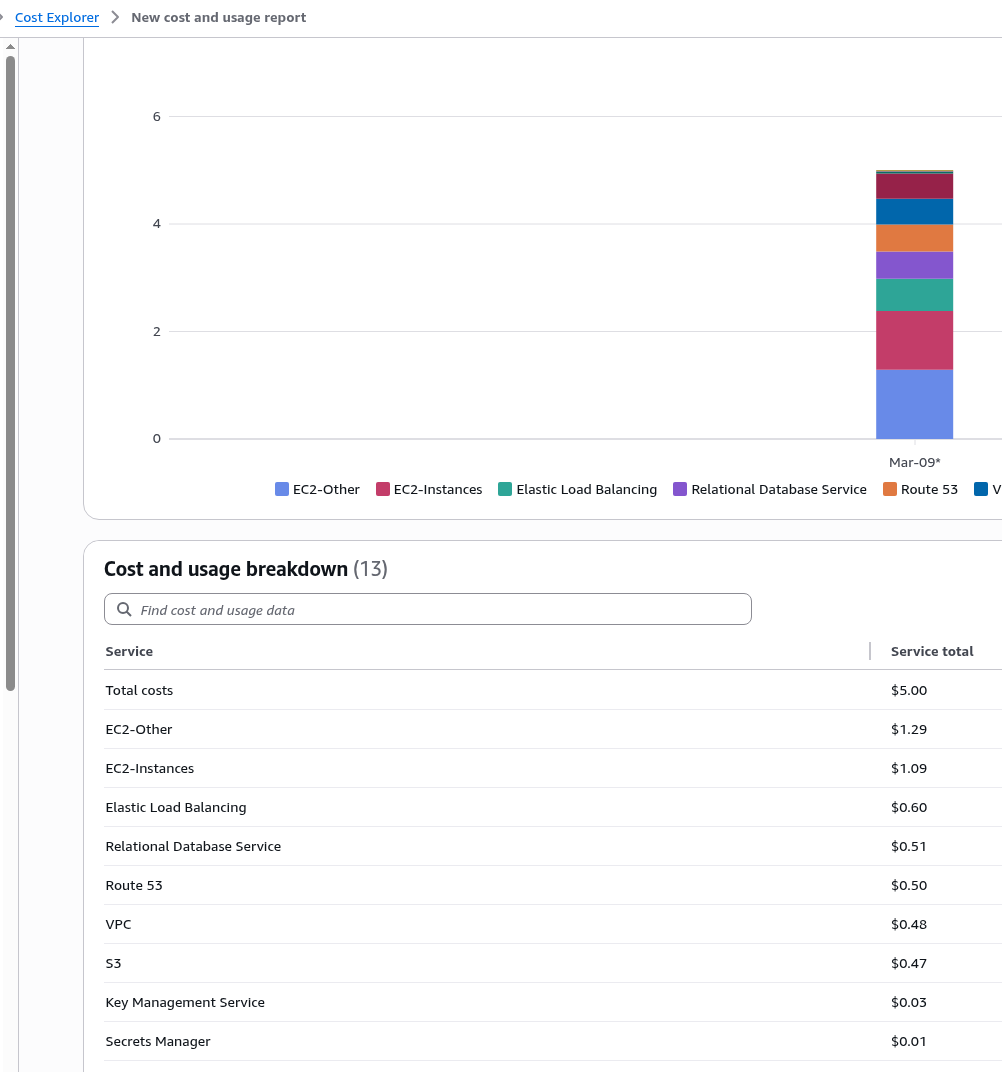The image size is (1002, 1072).
Task: Click the magnifier icon in the search box
Action: pos(124,610)
